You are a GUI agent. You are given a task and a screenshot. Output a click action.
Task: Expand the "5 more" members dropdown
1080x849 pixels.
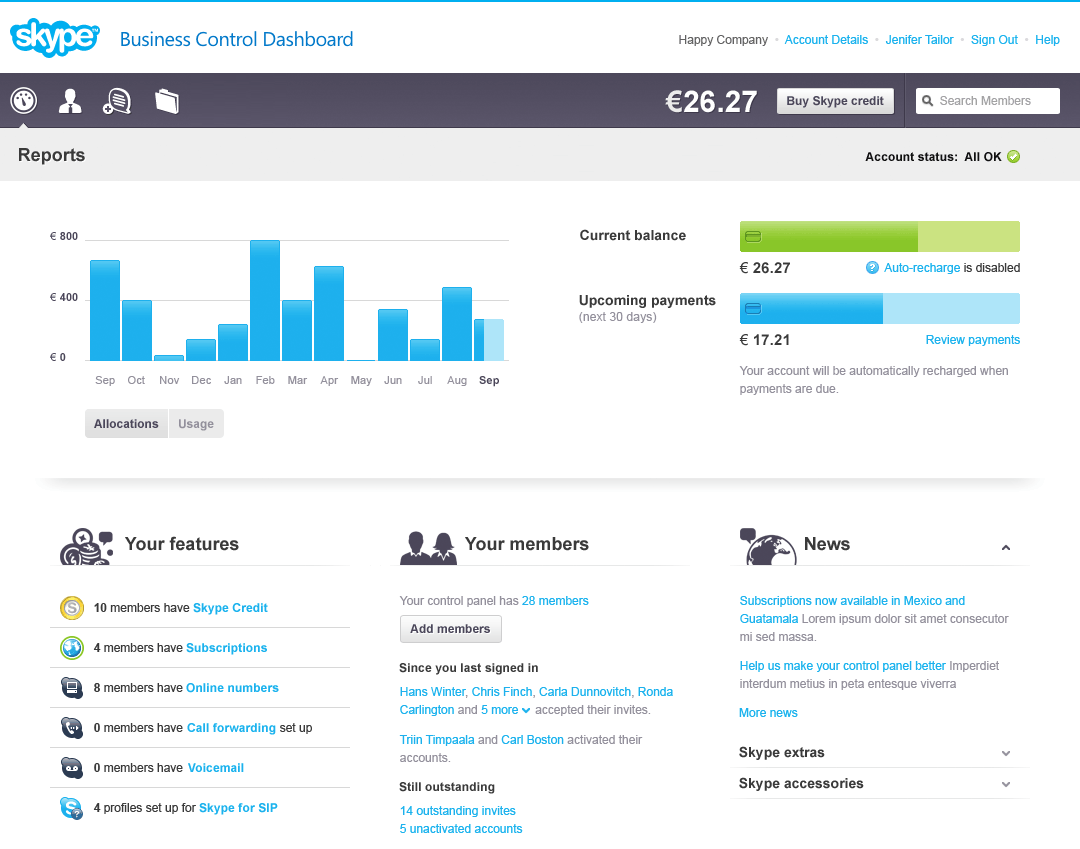click(x=505, y=710)
